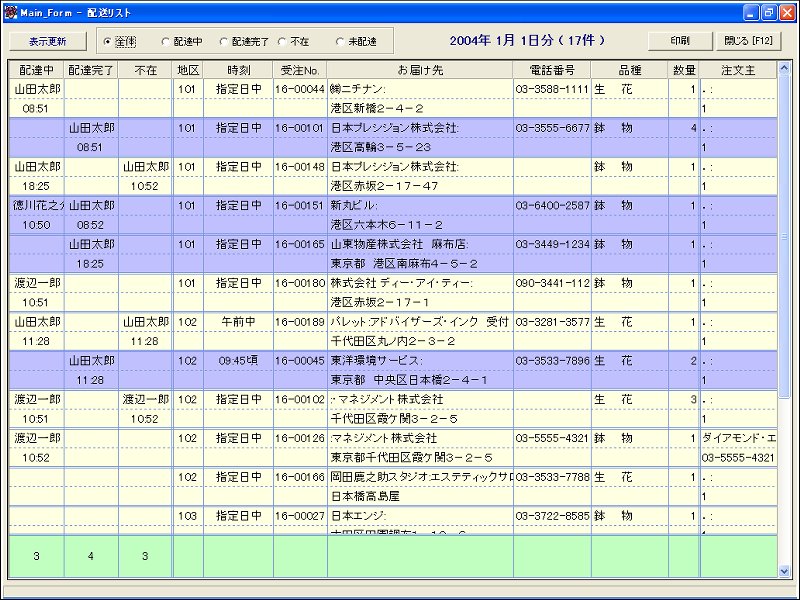Click the お届け先 column header
This screenshot has height=600, width=800.
click(420, 70)
